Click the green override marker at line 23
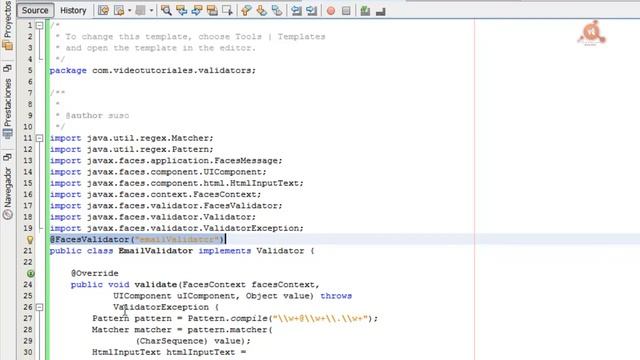 pyautogui.click(x=31, y=273)
